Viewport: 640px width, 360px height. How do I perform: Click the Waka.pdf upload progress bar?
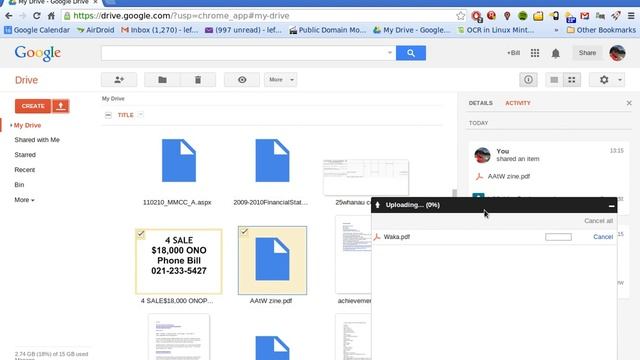[558, 237]
